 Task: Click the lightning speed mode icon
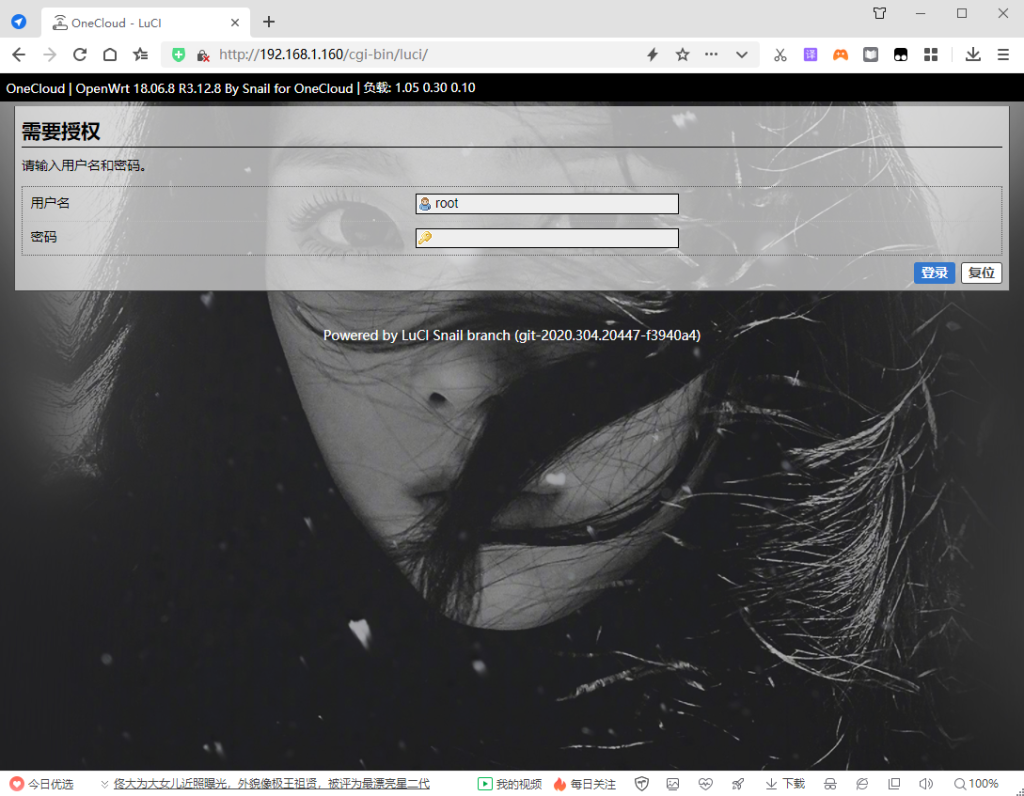(x=653, y=55)
